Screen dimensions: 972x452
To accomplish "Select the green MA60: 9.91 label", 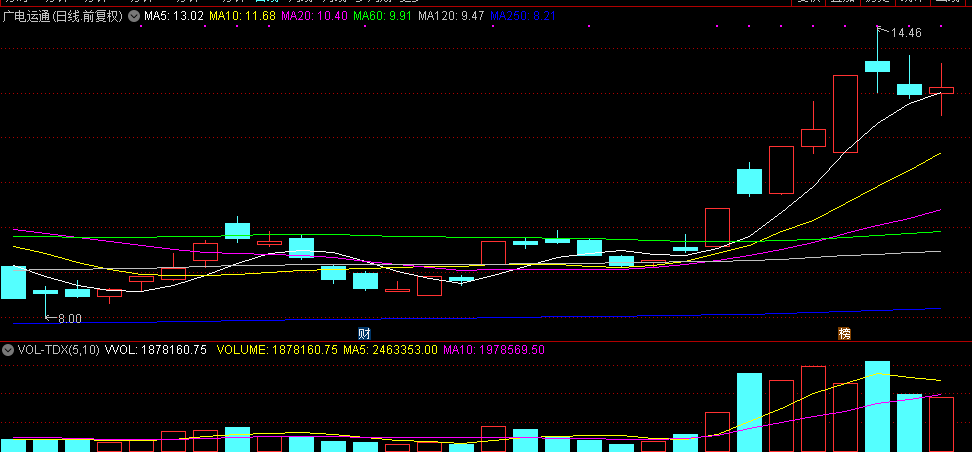I will click(x=382, y=16).
